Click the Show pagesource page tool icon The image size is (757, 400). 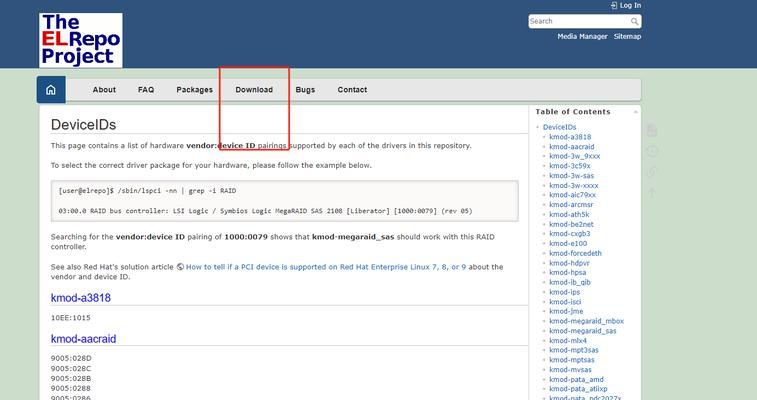(652, 131)
